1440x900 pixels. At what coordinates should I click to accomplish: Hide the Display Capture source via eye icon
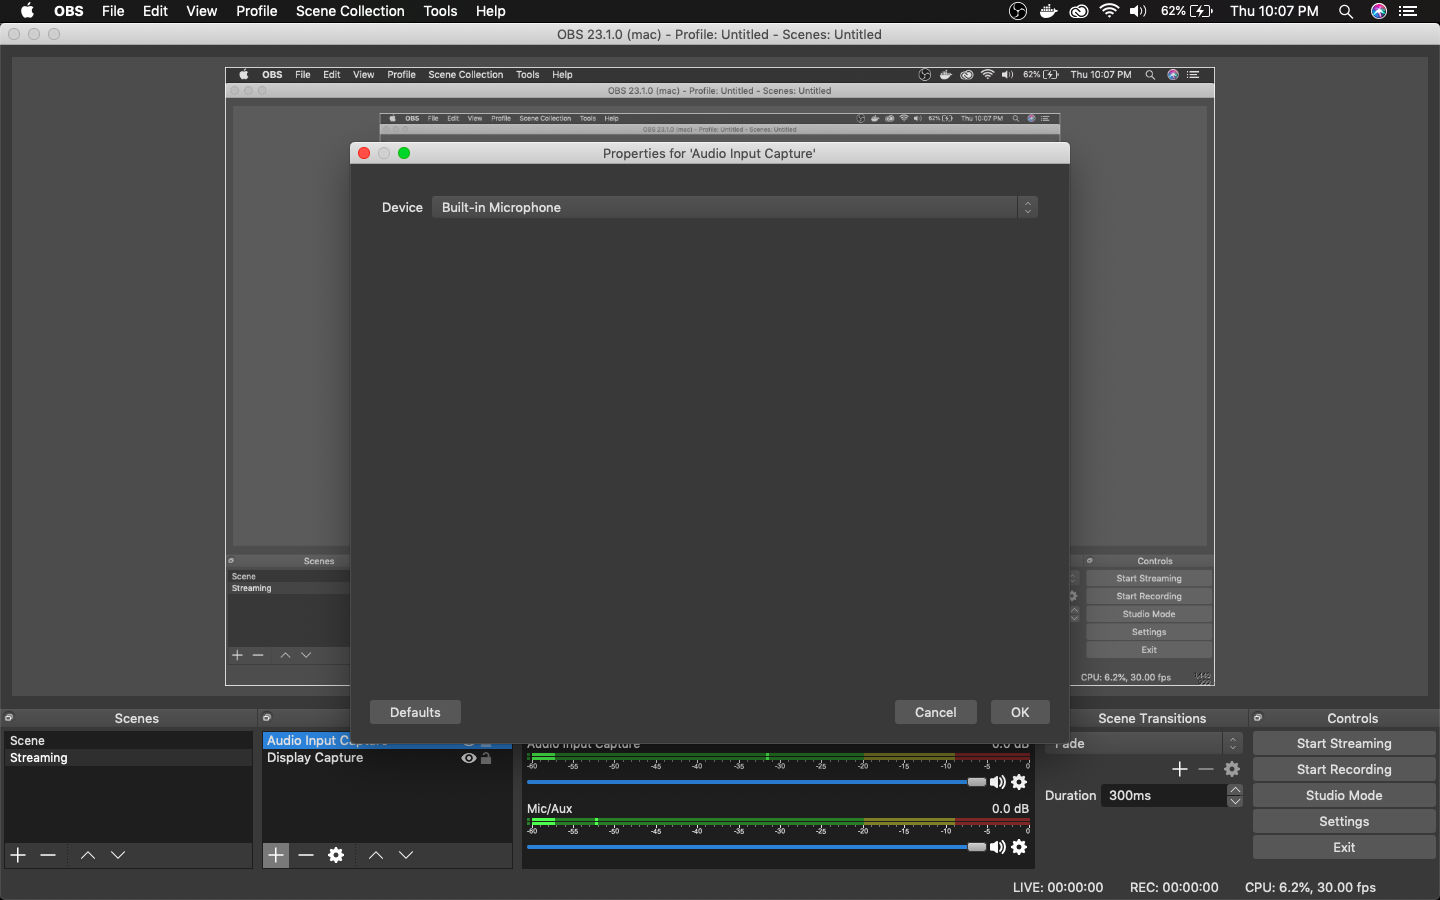tap(468, 758)
